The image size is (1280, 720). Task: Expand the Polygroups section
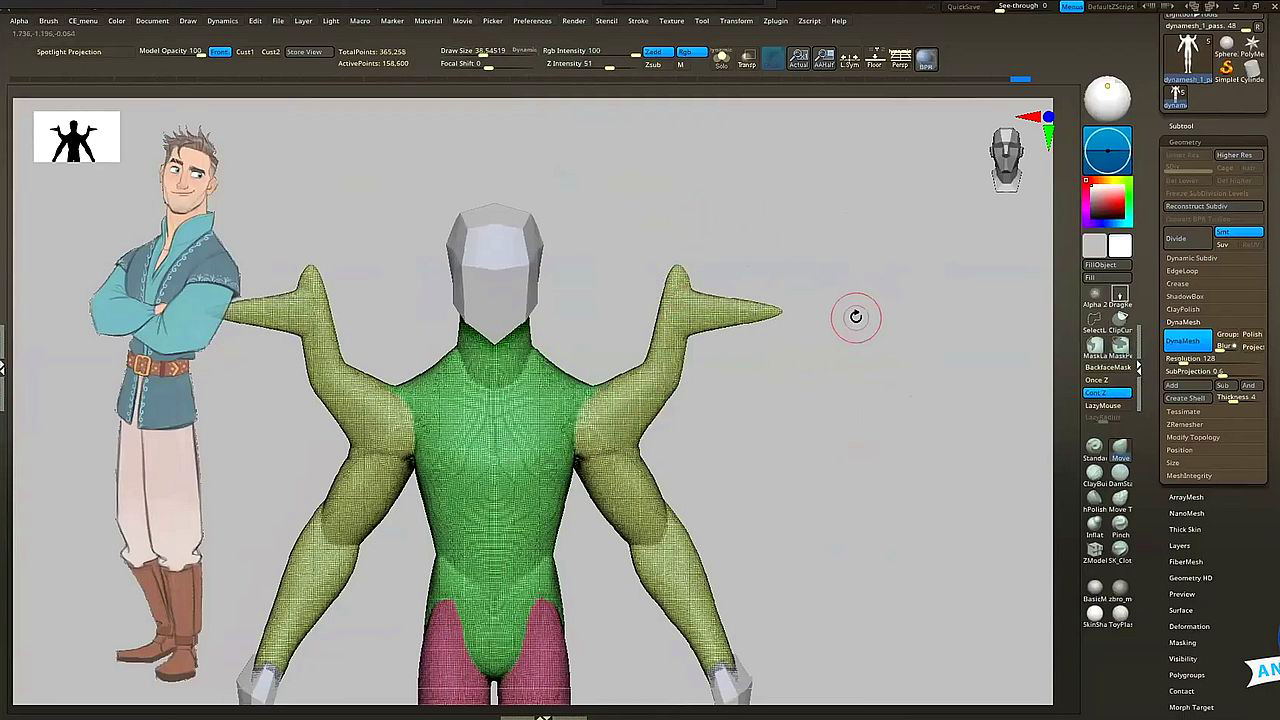[1187, 675]
